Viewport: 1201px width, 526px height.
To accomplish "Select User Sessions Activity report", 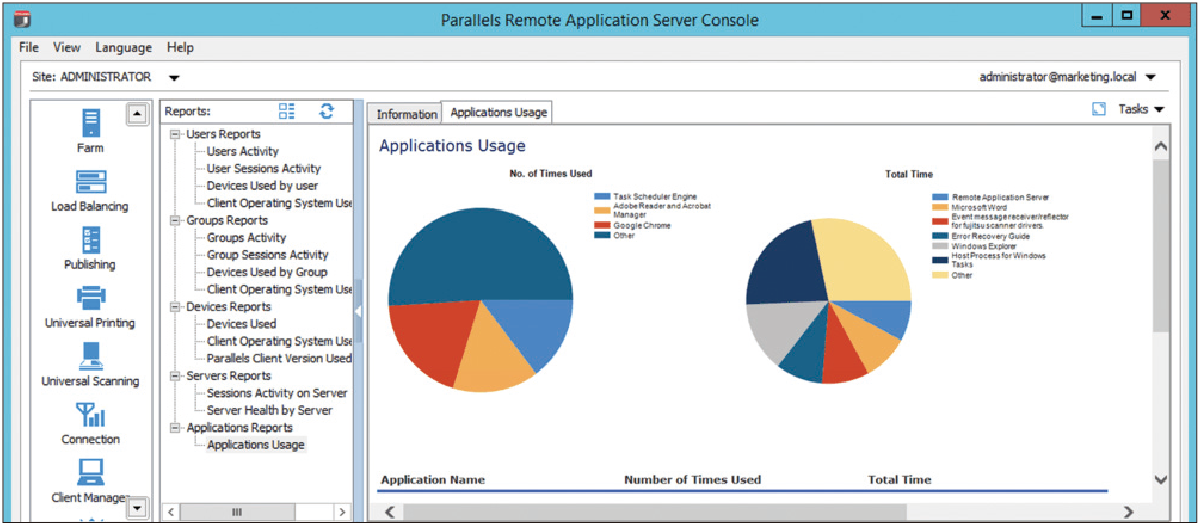I will pos(264,168).
